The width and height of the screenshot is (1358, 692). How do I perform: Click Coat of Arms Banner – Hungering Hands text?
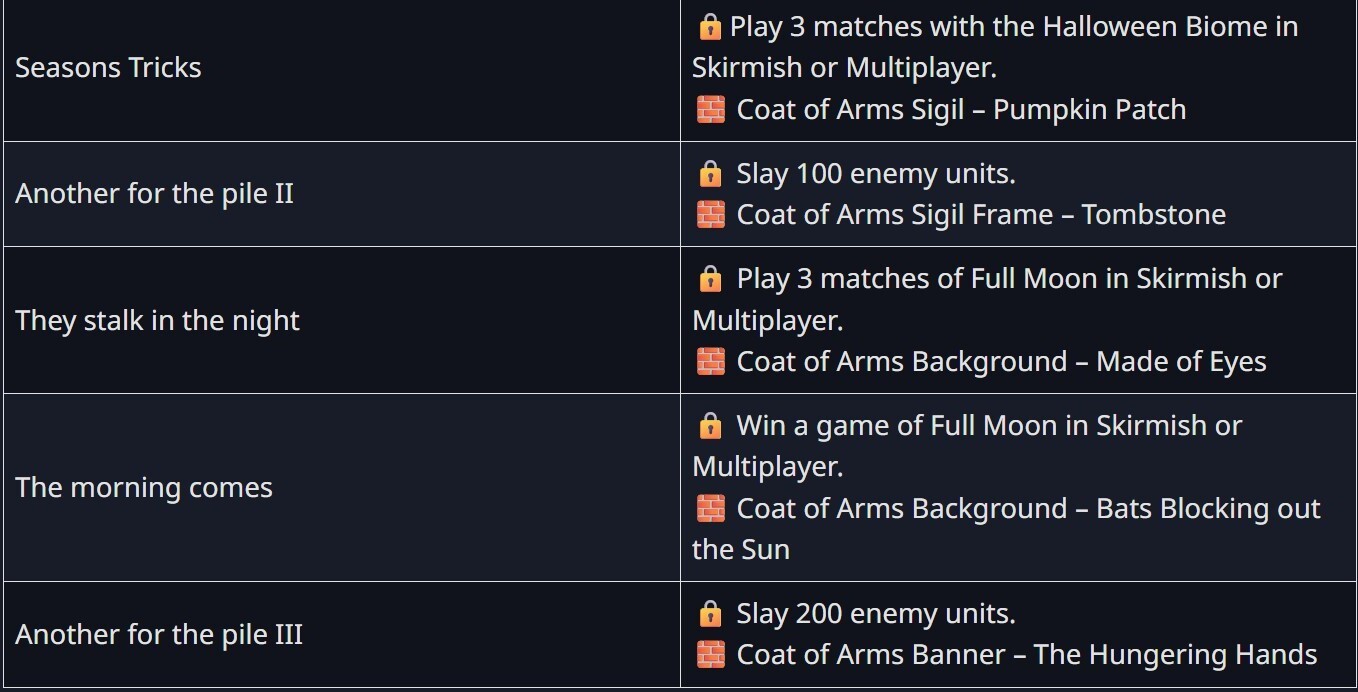tap(1026, 655)
